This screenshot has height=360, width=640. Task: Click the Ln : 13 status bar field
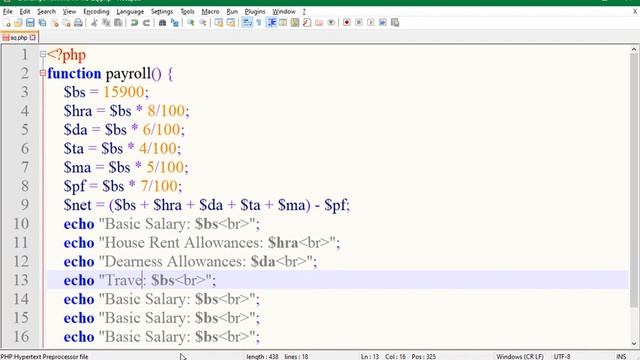point(370,356)
